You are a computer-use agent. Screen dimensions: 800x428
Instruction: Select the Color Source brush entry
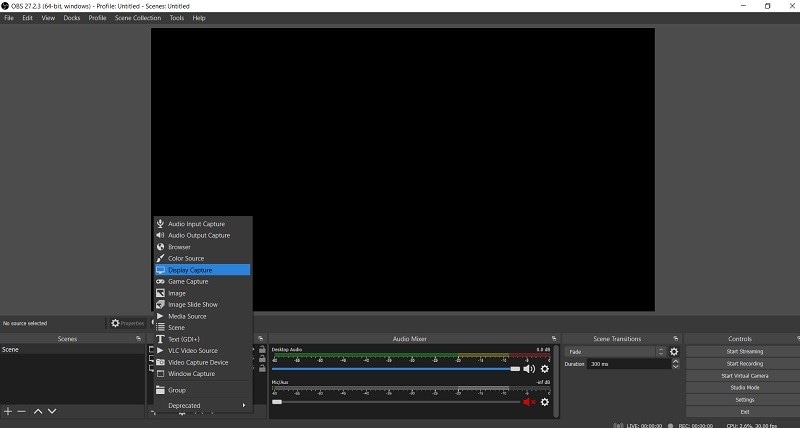pos(203,258)
